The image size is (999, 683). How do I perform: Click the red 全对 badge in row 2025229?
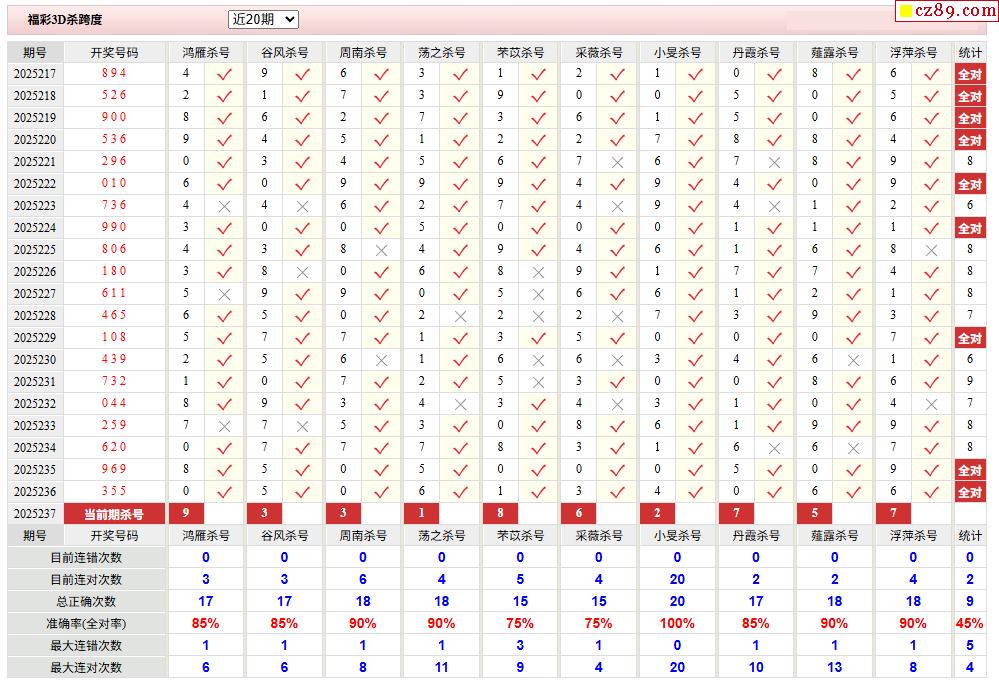(x=970, y=338)
